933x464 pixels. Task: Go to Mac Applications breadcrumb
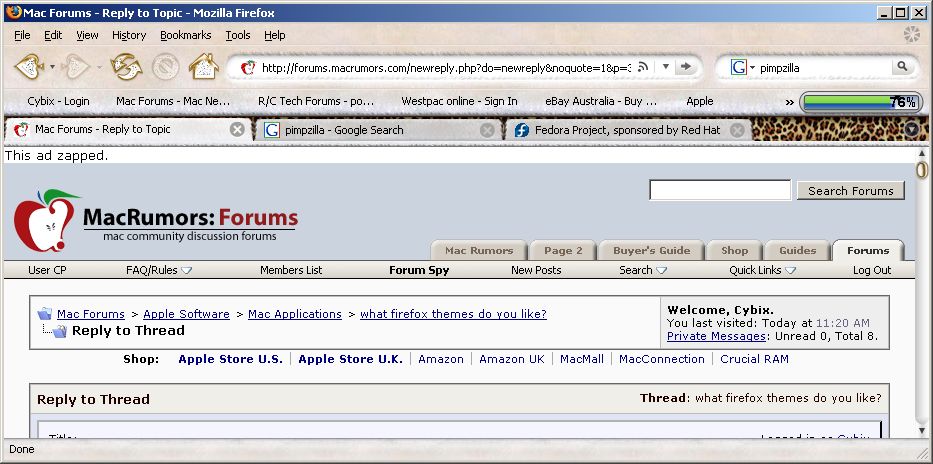click(295, 314)
